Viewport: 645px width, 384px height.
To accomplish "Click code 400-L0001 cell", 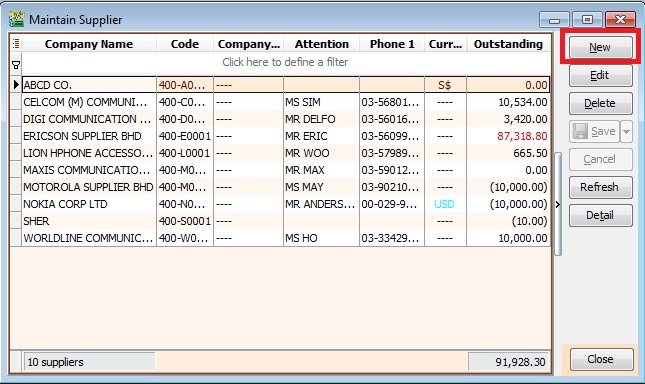I will click(185, 153).
